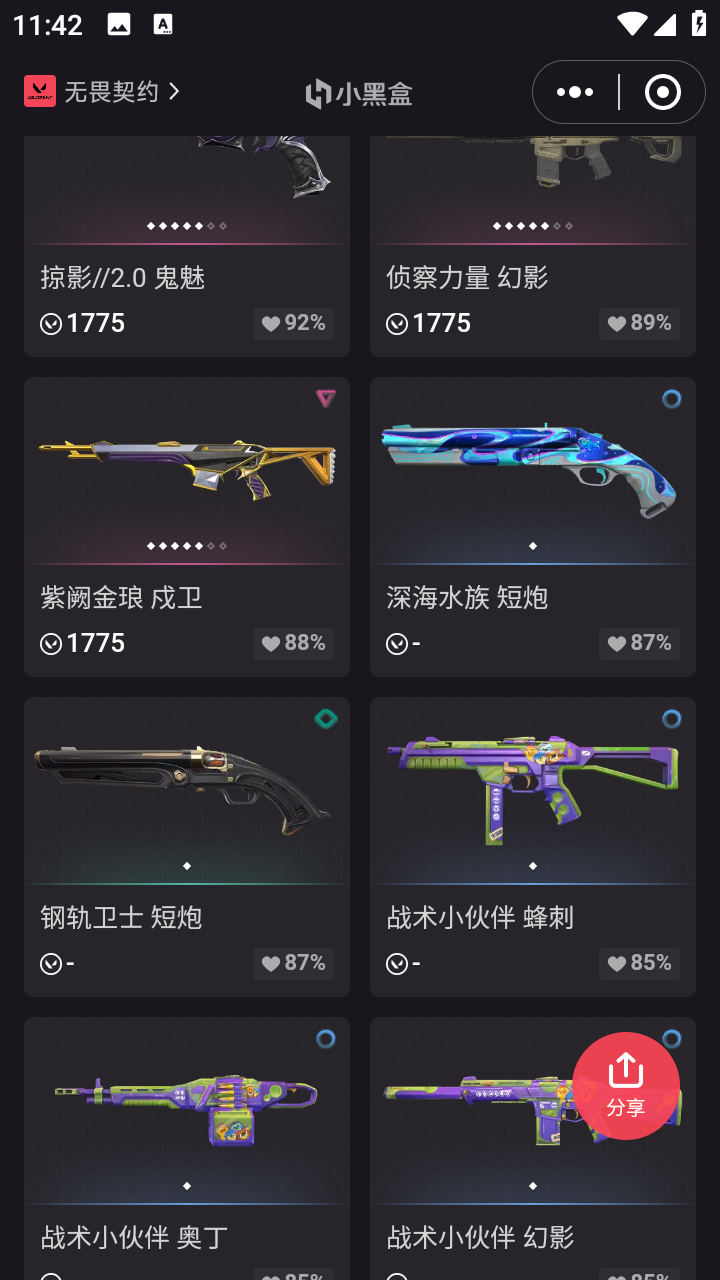This screenshot has height=1280, width=720.
Task: Expand the 无畏契约 game selector chevron
Action: coord(174,91)
